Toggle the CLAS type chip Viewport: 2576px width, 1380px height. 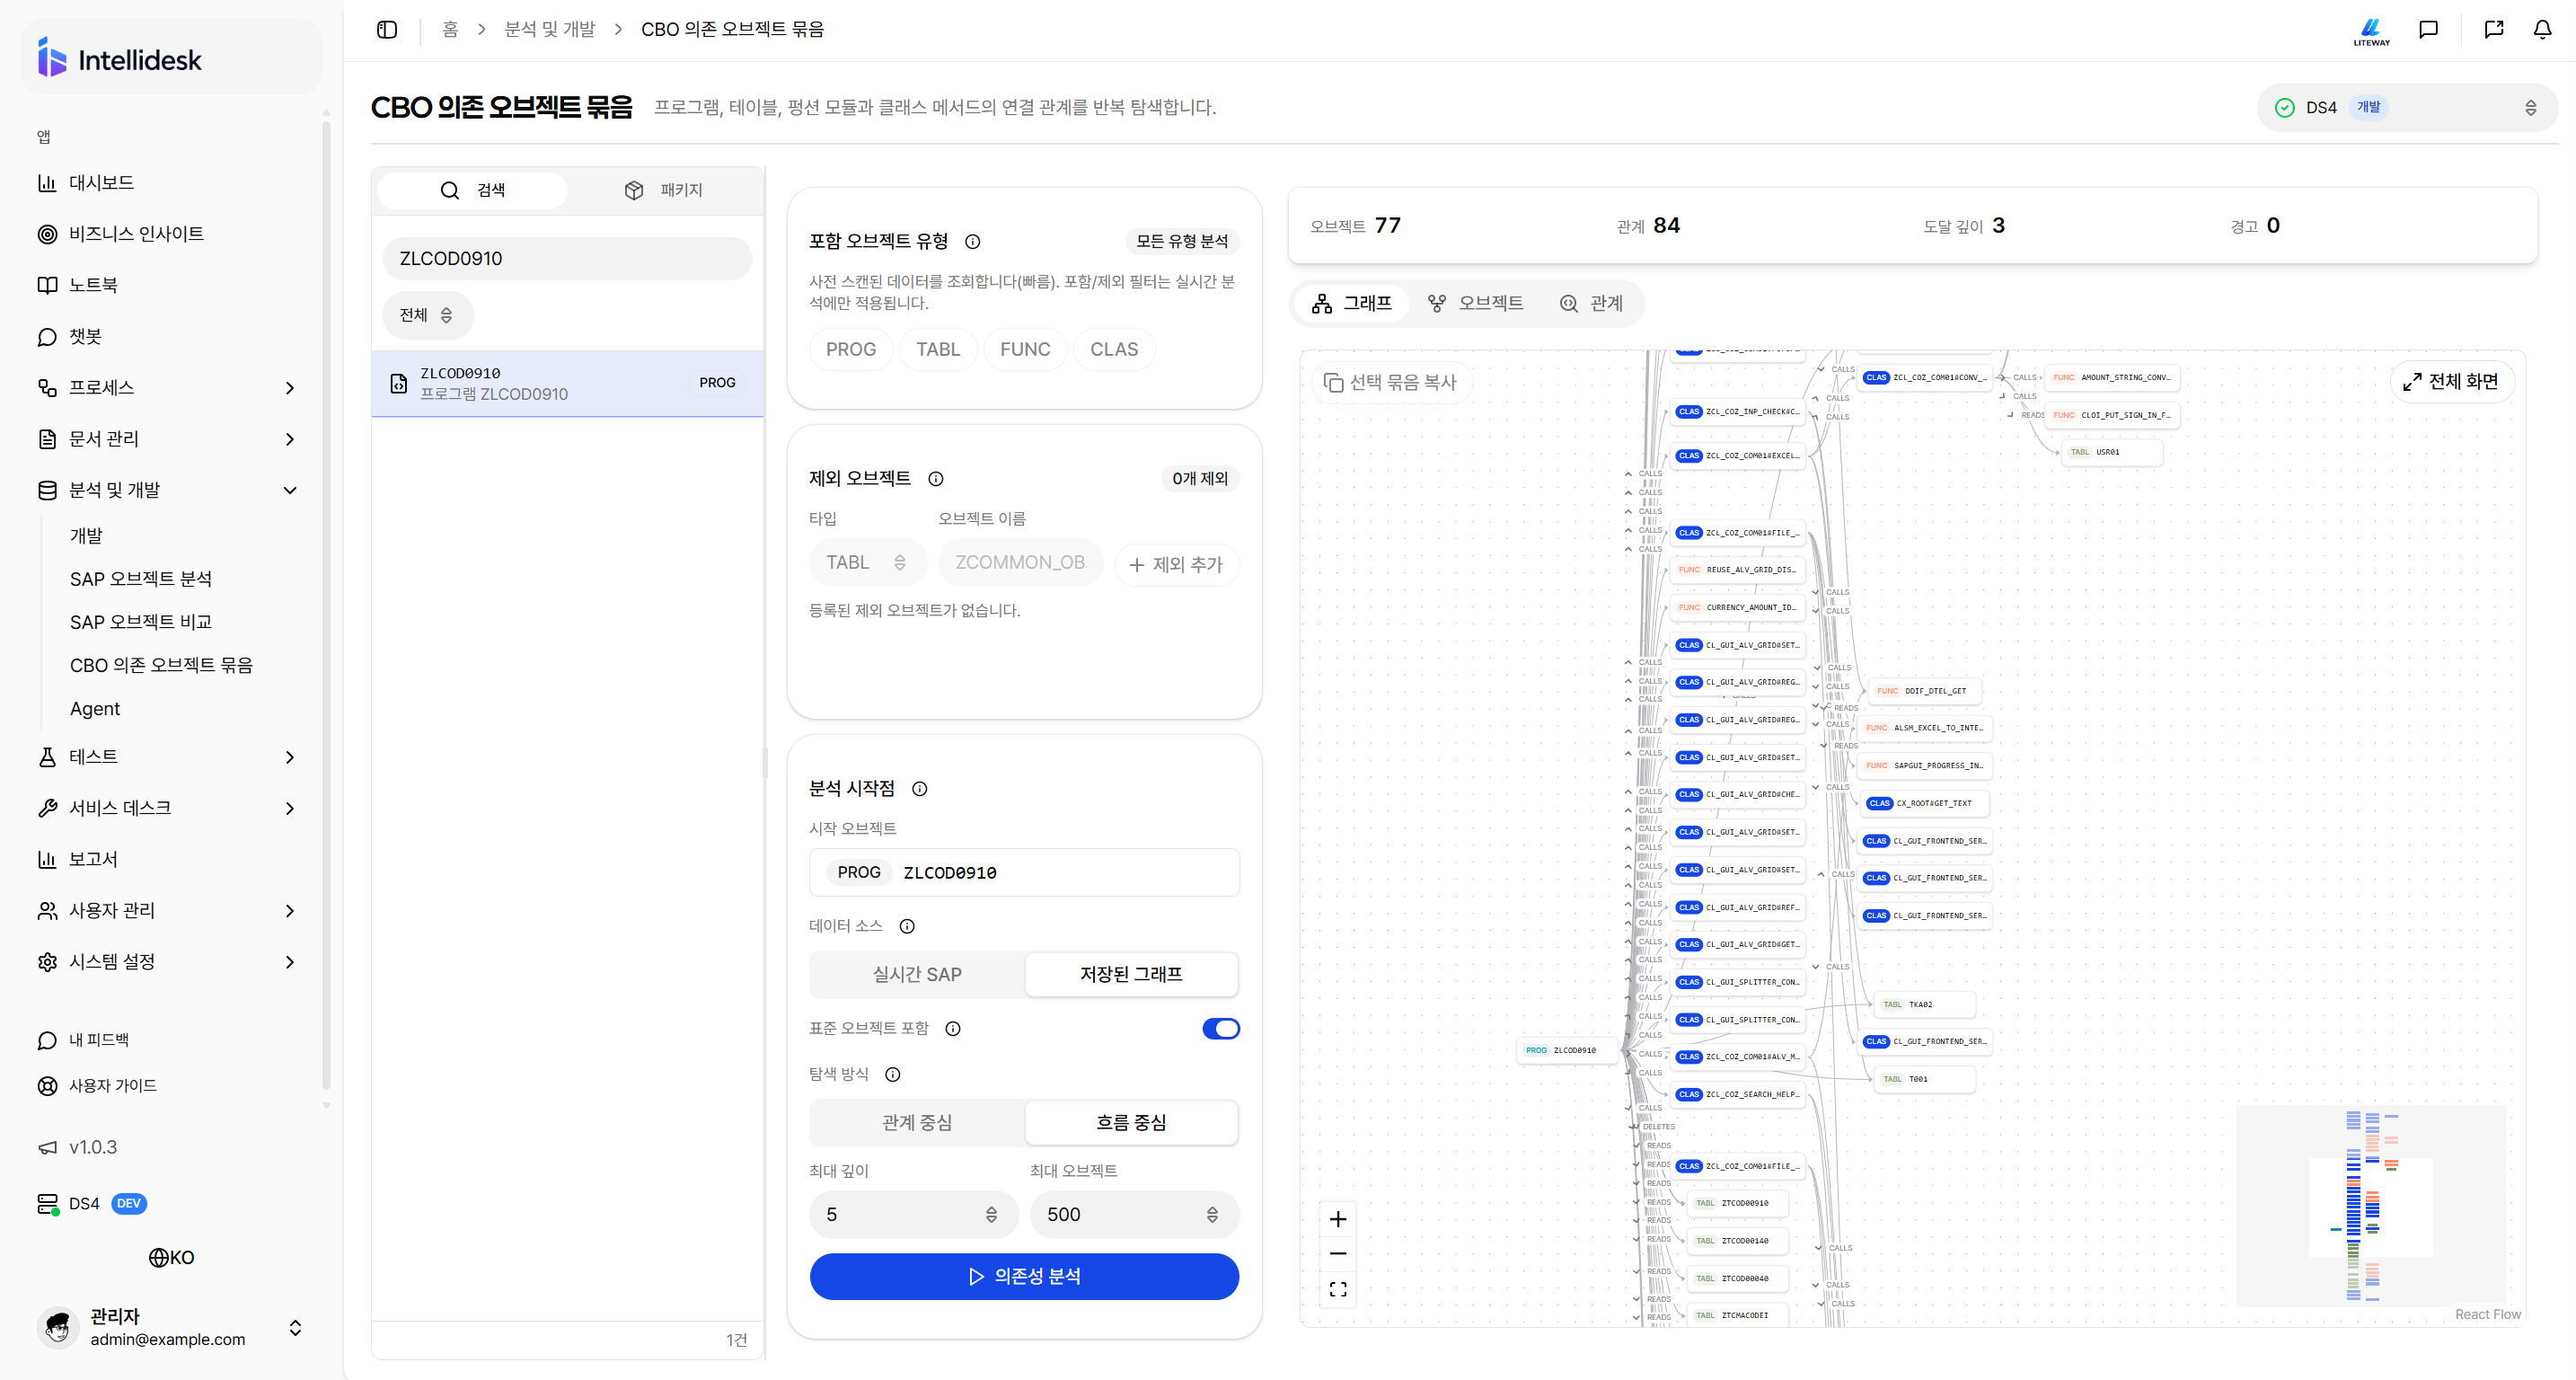1114,349
